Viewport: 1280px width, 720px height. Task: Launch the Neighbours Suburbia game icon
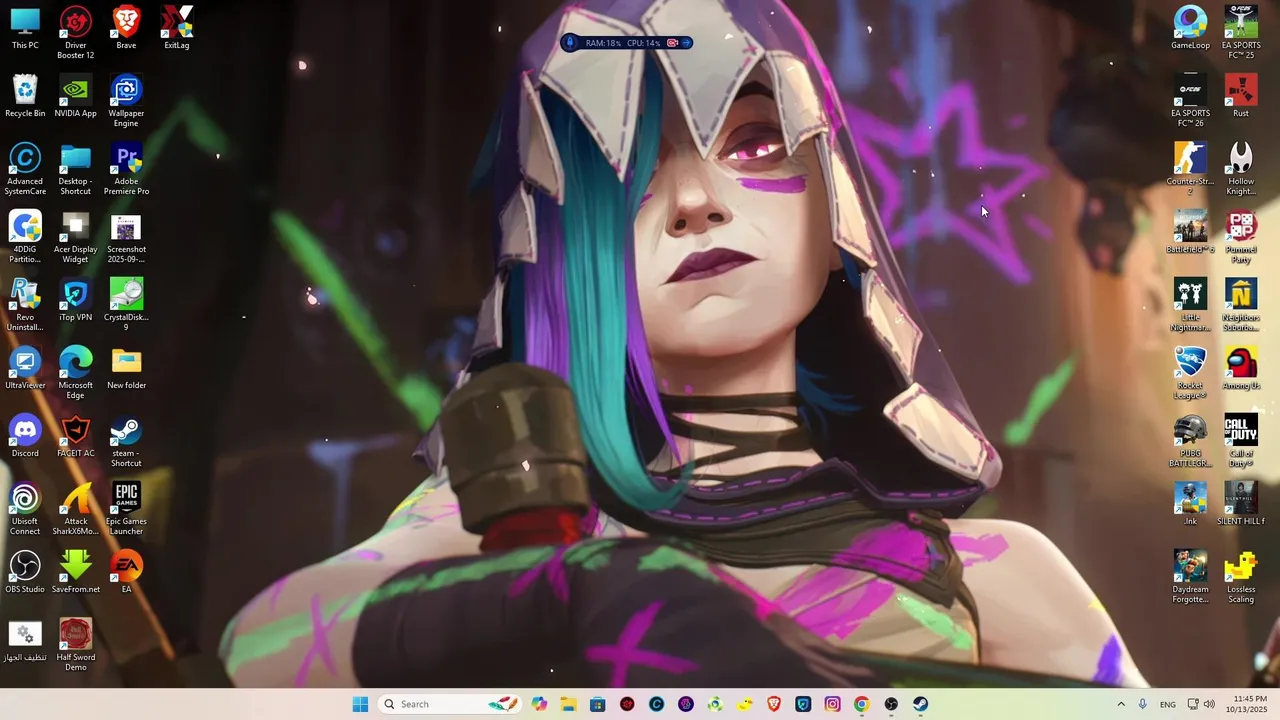click(1241, 305)
